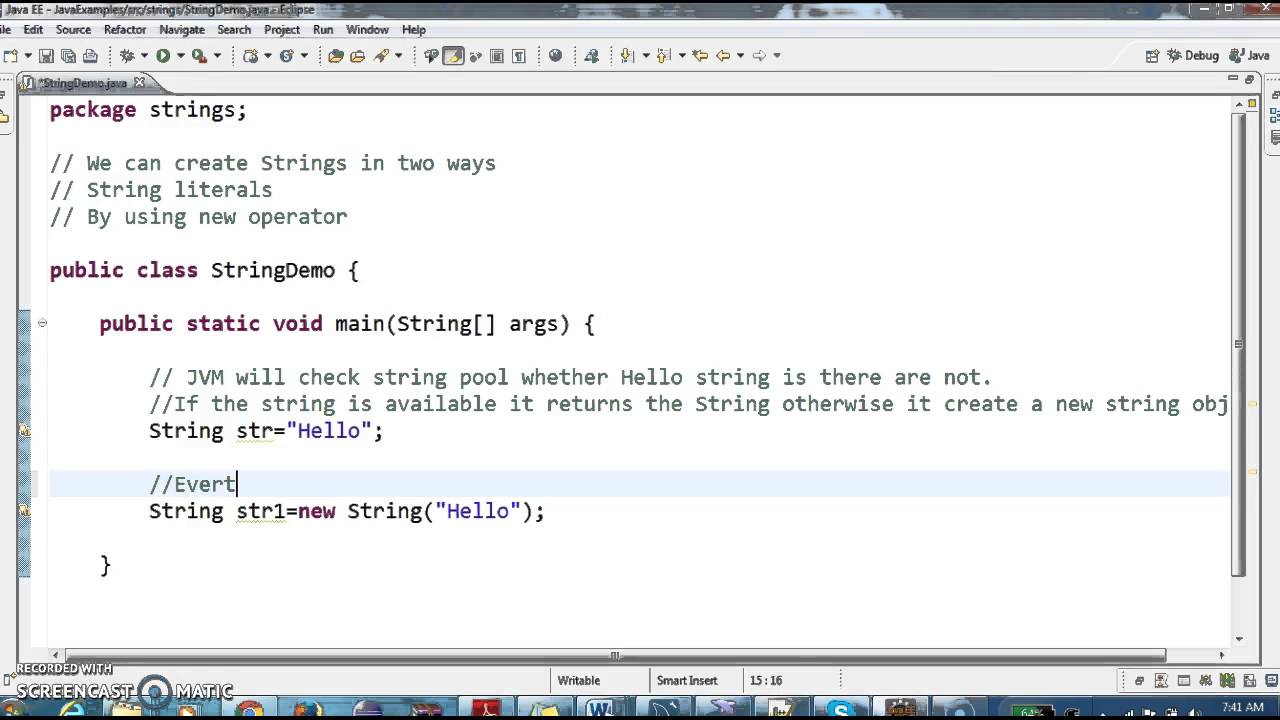Open dropdown next to Next Annotation icon
This screenshot has width=1280, height=720.
pyautogui.click(x=645, y=56)
